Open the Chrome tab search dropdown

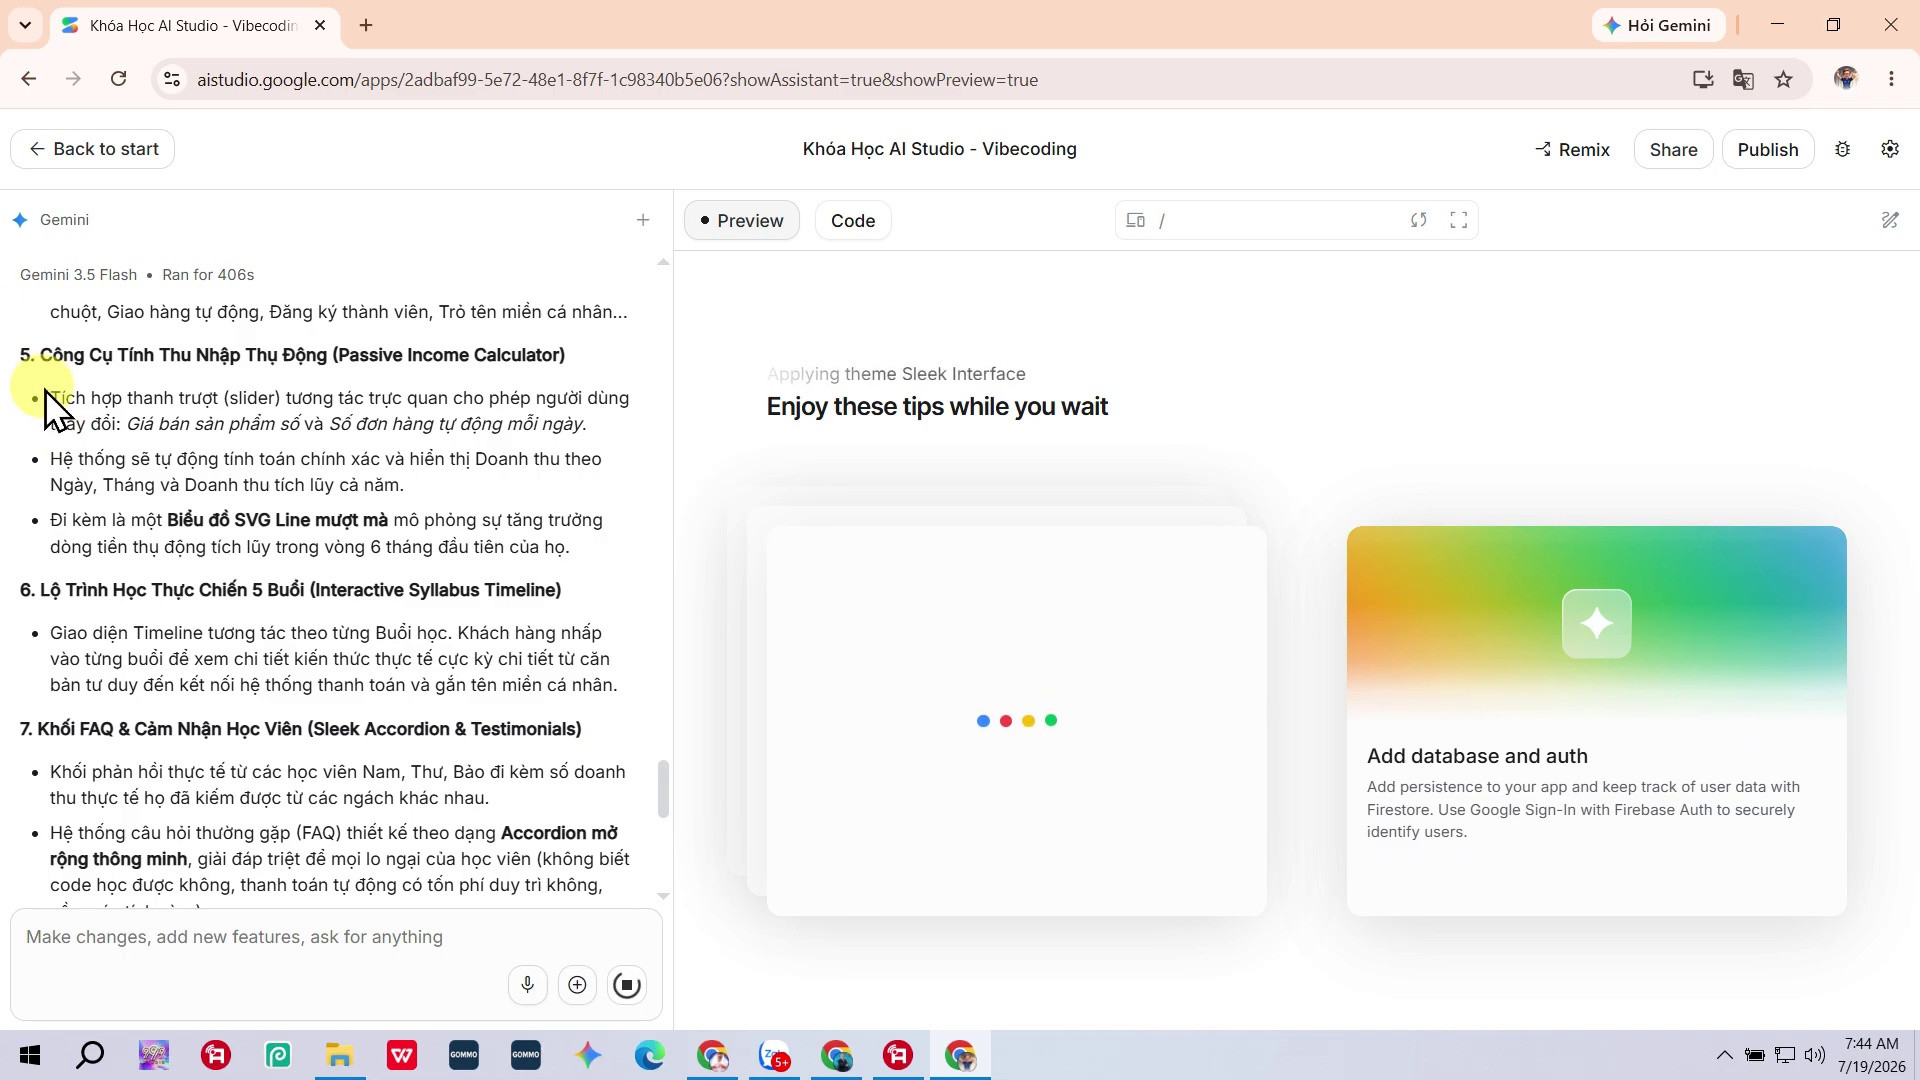click(x=25, y=25)
